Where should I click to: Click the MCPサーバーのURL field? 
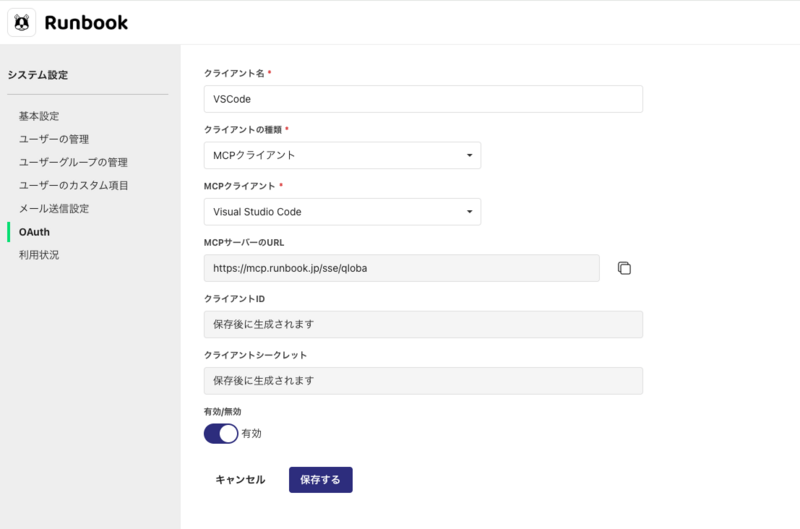tap(401, 268)
